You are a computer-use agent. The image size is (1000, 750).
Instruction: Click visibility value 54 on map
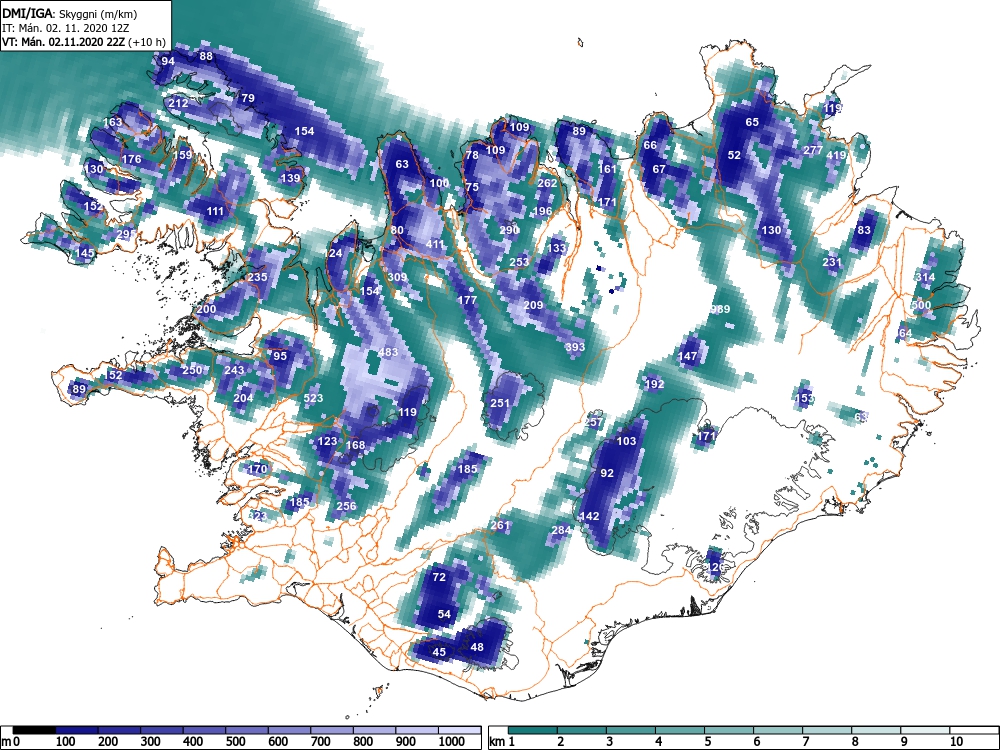[445, 614]
